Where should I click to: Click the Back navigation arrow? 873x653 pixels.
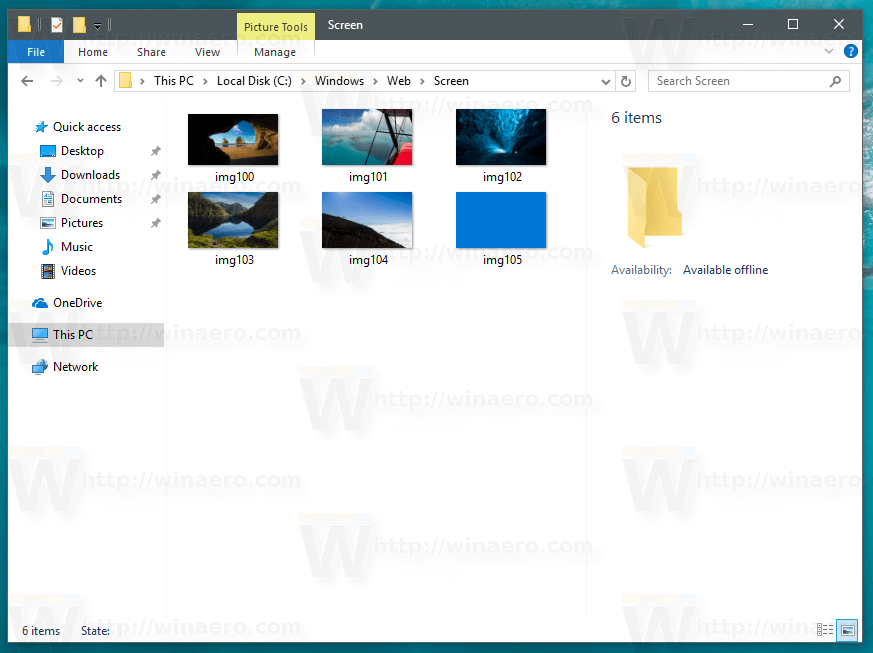click(x=27, y=81)
